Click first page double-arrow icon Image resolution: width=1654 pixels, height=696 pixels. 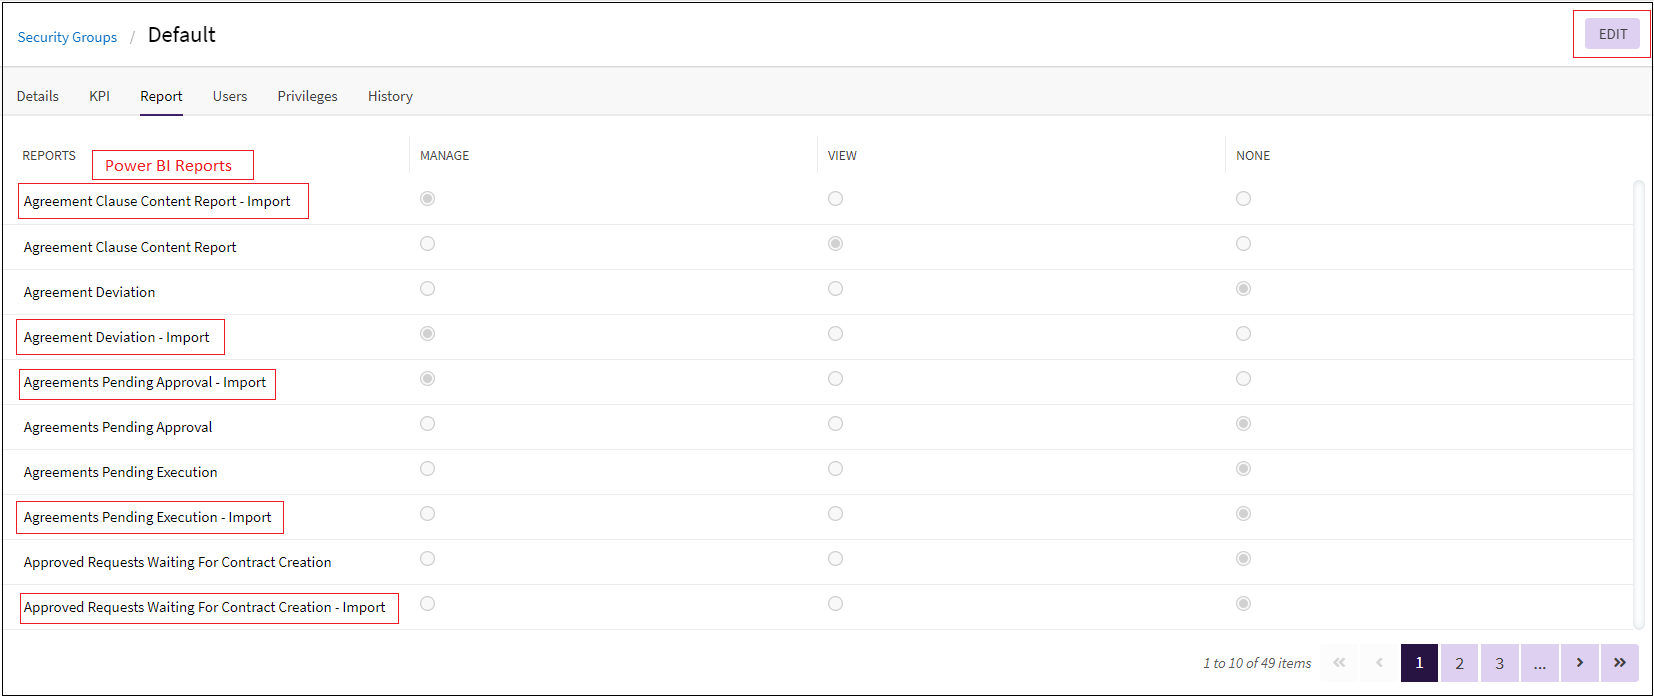click(x=1339, y=663)
